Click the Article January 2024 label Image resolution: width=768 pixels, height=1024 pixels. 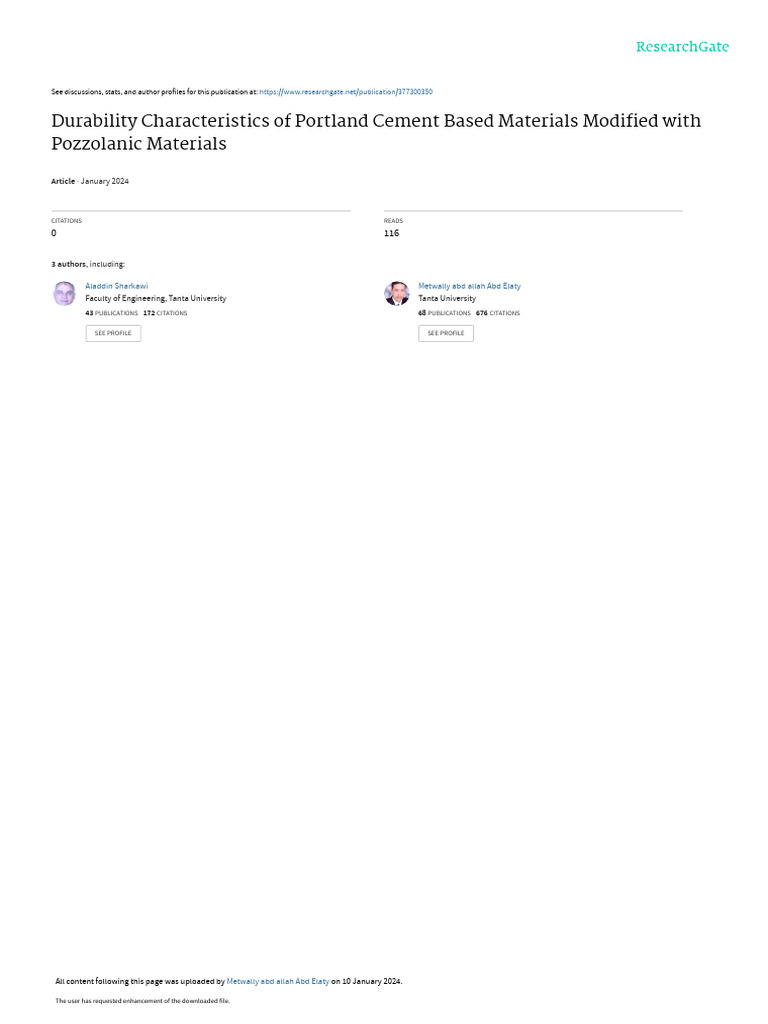90,181
